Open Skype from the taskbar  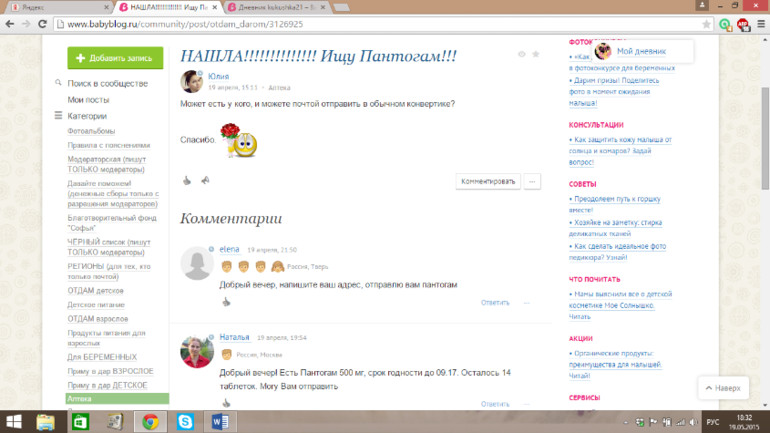[x=186, y=421]
